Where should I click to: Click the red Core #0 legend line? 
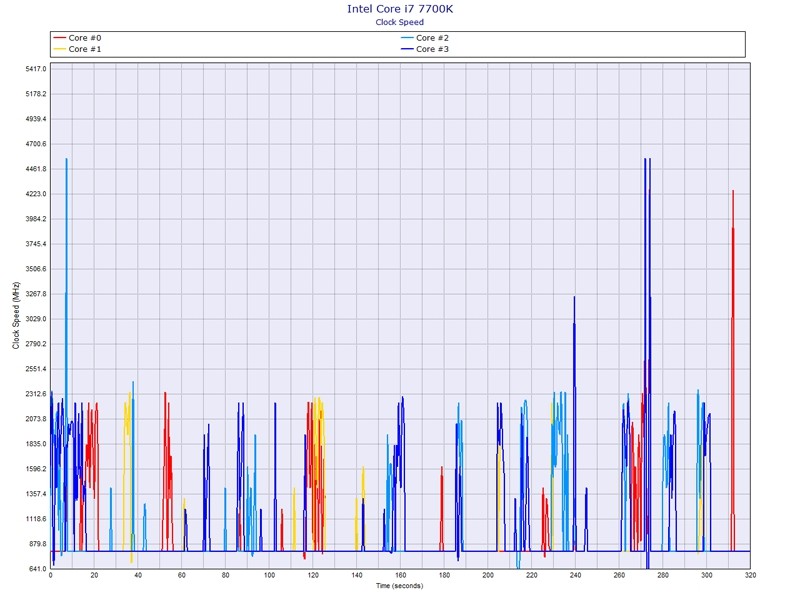point(59,38)
